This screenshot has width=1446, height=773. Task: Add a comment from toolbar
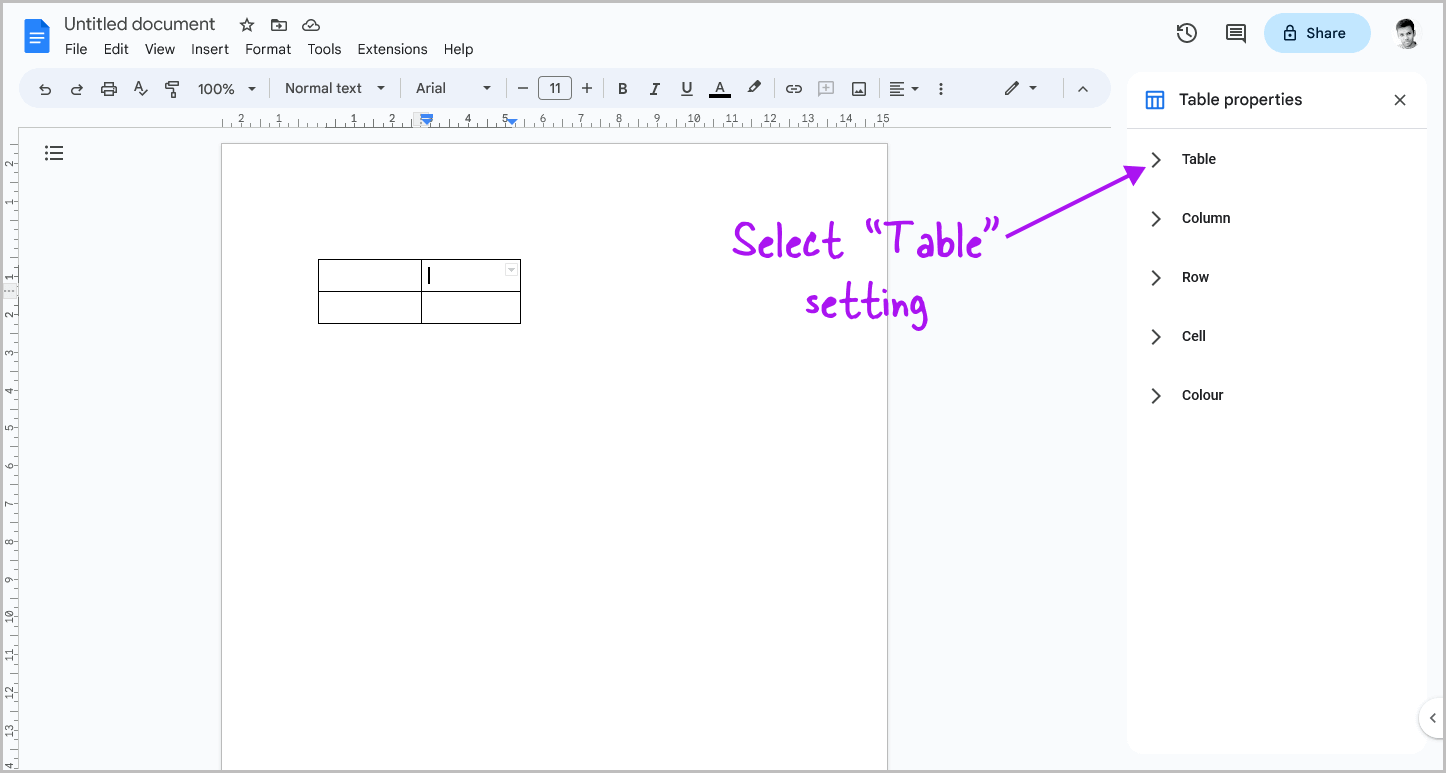826,89
